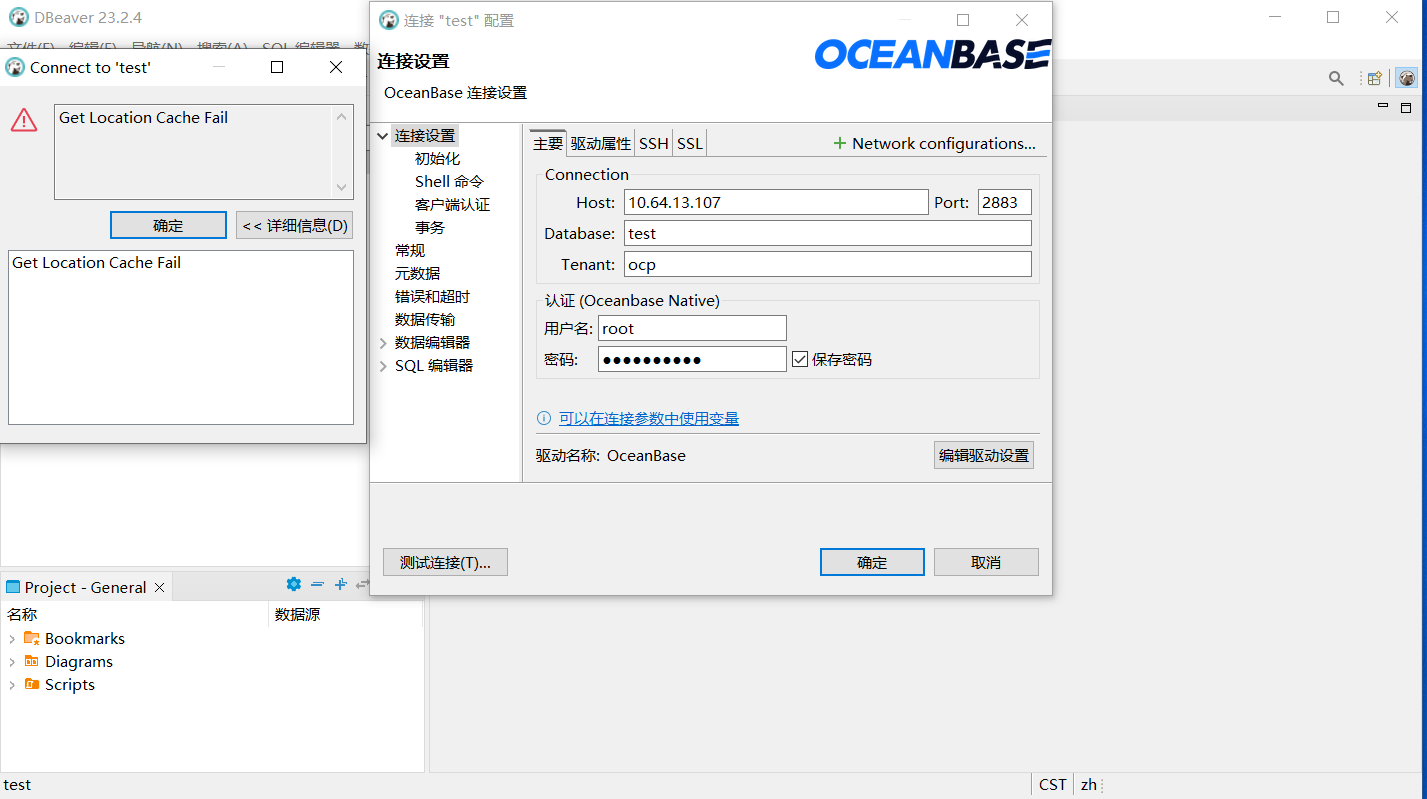Expand the SQL 编辑器 tree node
Image resolution: width=1427 pixels, height=799 pixels.
point(382,365)
